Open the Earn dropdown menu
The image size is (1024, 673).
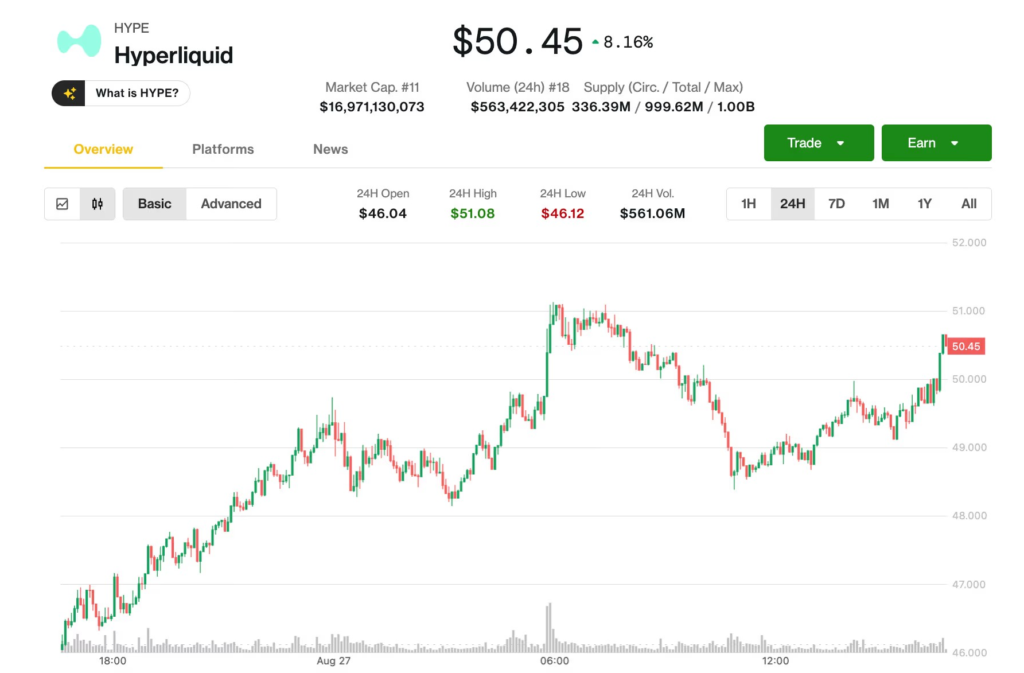pos(936,143)
